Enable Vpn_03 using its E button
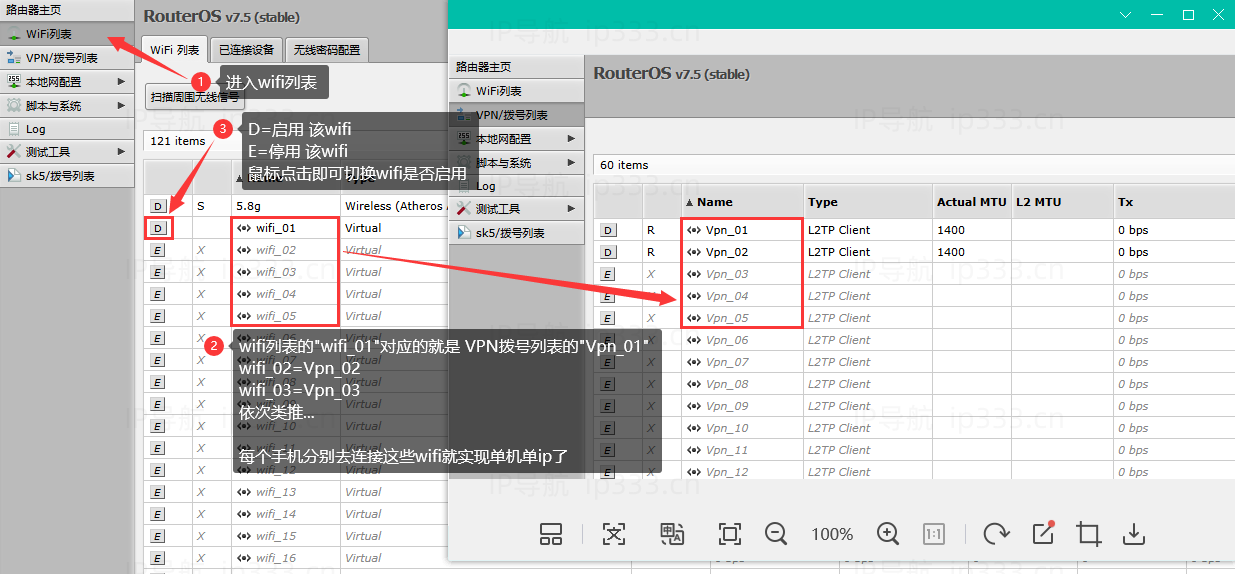Viewport: 1235px width, 574px height. 609,274
